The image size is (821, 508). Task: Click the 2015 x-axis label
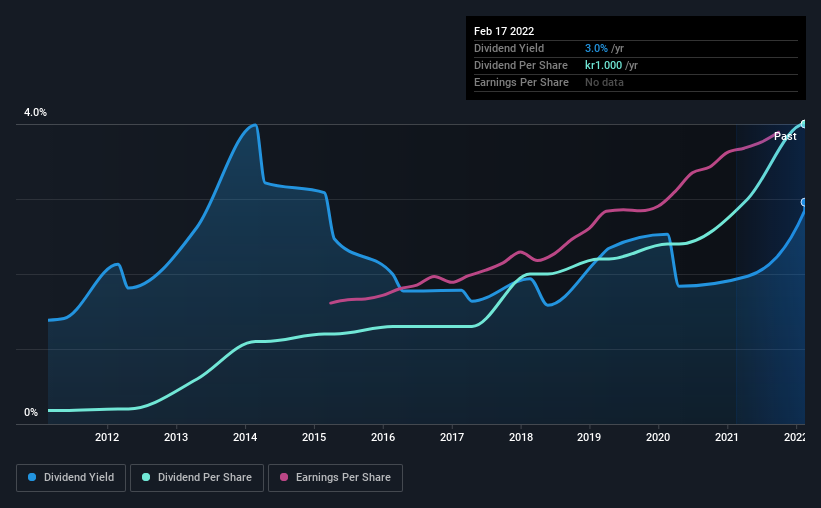[314, 437]
